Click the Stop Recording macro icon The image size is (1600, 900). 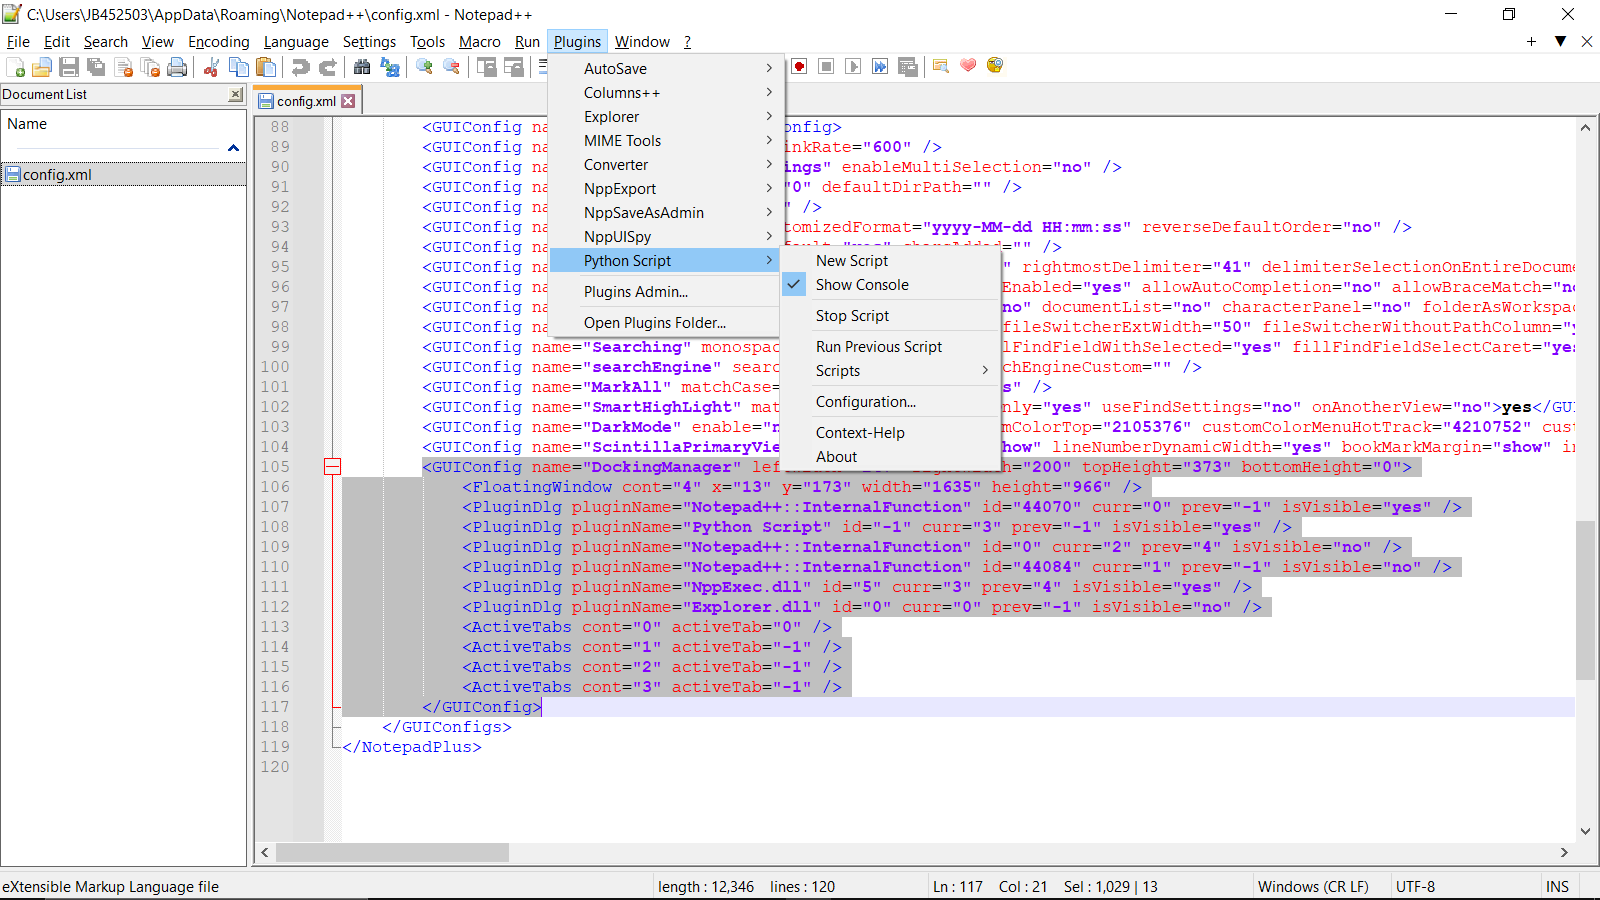[x=826, y=66]
